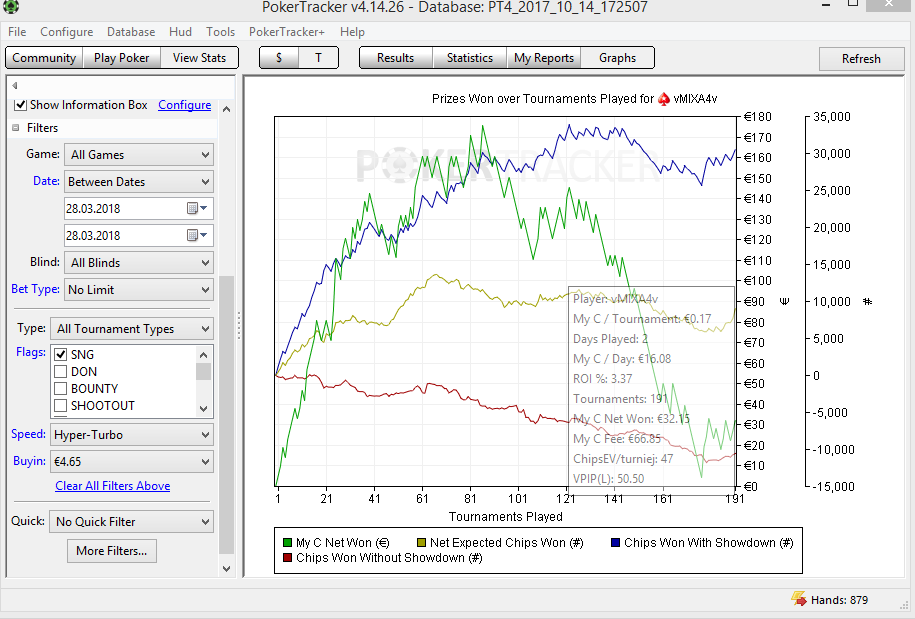The image size is (915, 619).
Task: Click olive Net Expected Chips Won swatch
Action: click(421, 543)
